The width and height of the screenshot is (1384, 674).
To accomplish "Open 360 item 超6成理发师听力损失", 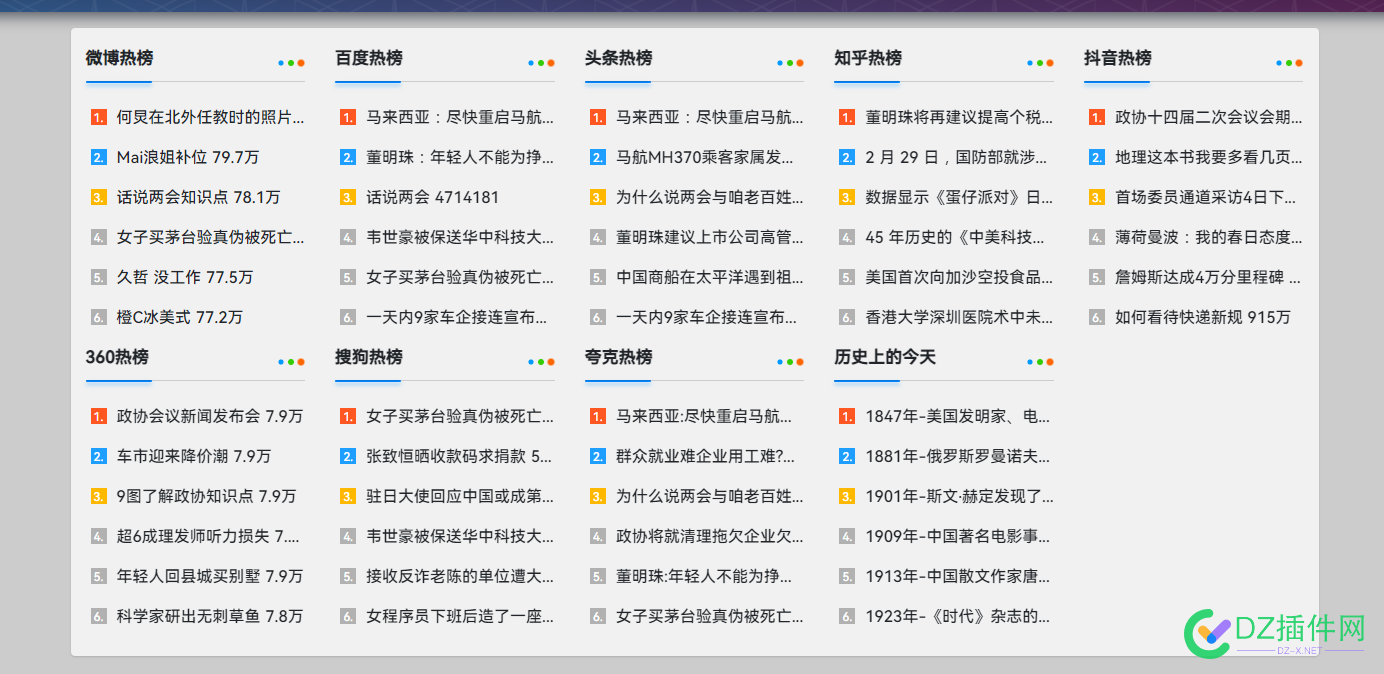I will point(208,536).
